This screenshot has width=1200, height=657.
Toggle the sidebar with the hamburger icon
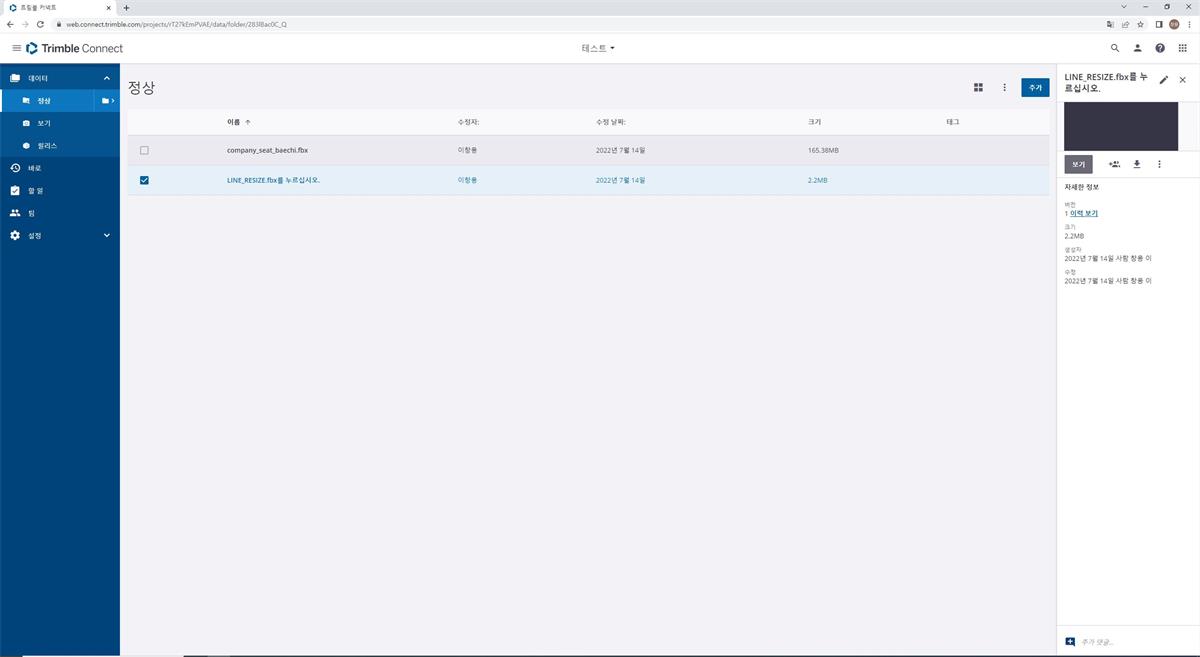16,47
